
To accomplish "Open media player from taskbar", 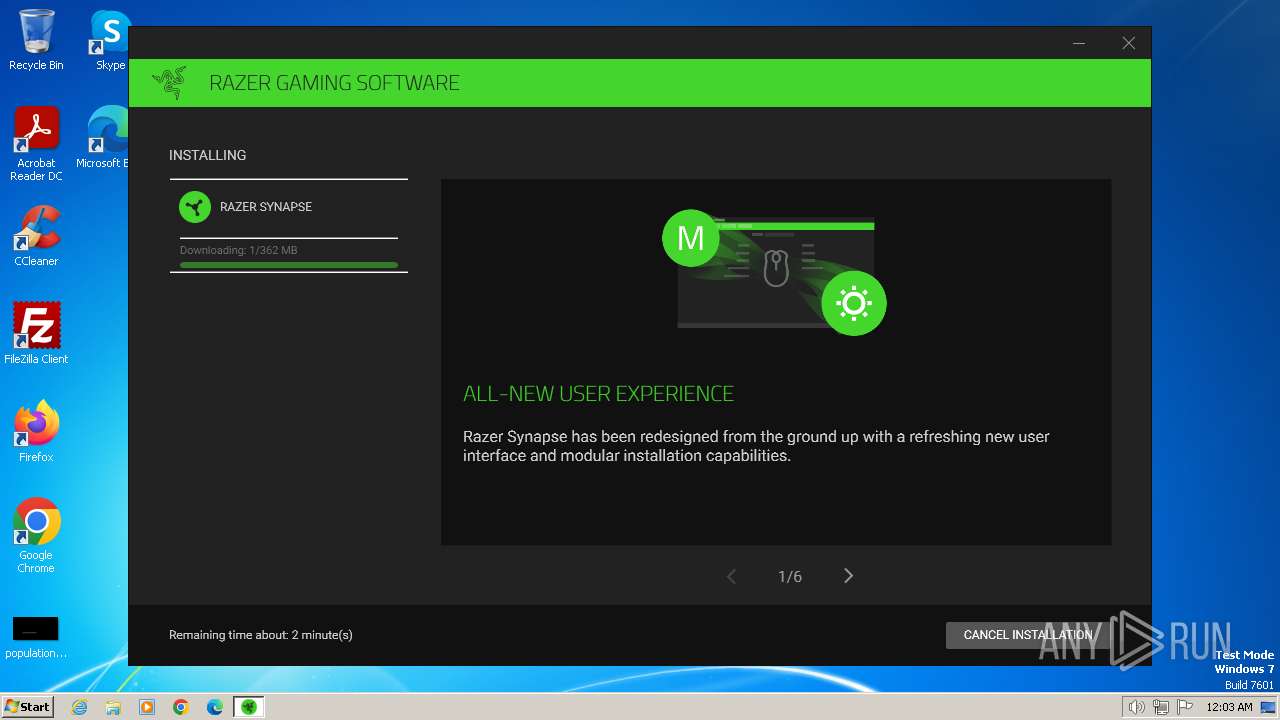I will click(147, 707).
